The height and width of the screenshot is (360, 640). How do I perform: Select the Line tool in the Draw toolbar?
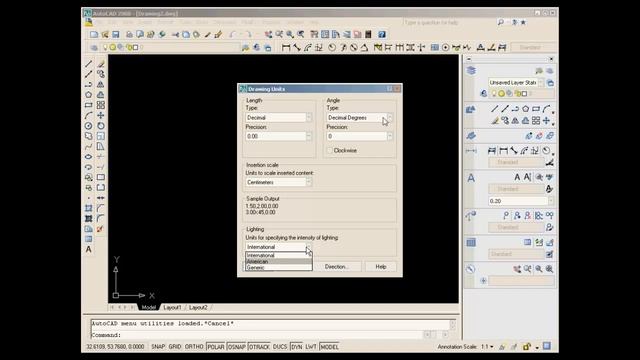click(89, 64)
